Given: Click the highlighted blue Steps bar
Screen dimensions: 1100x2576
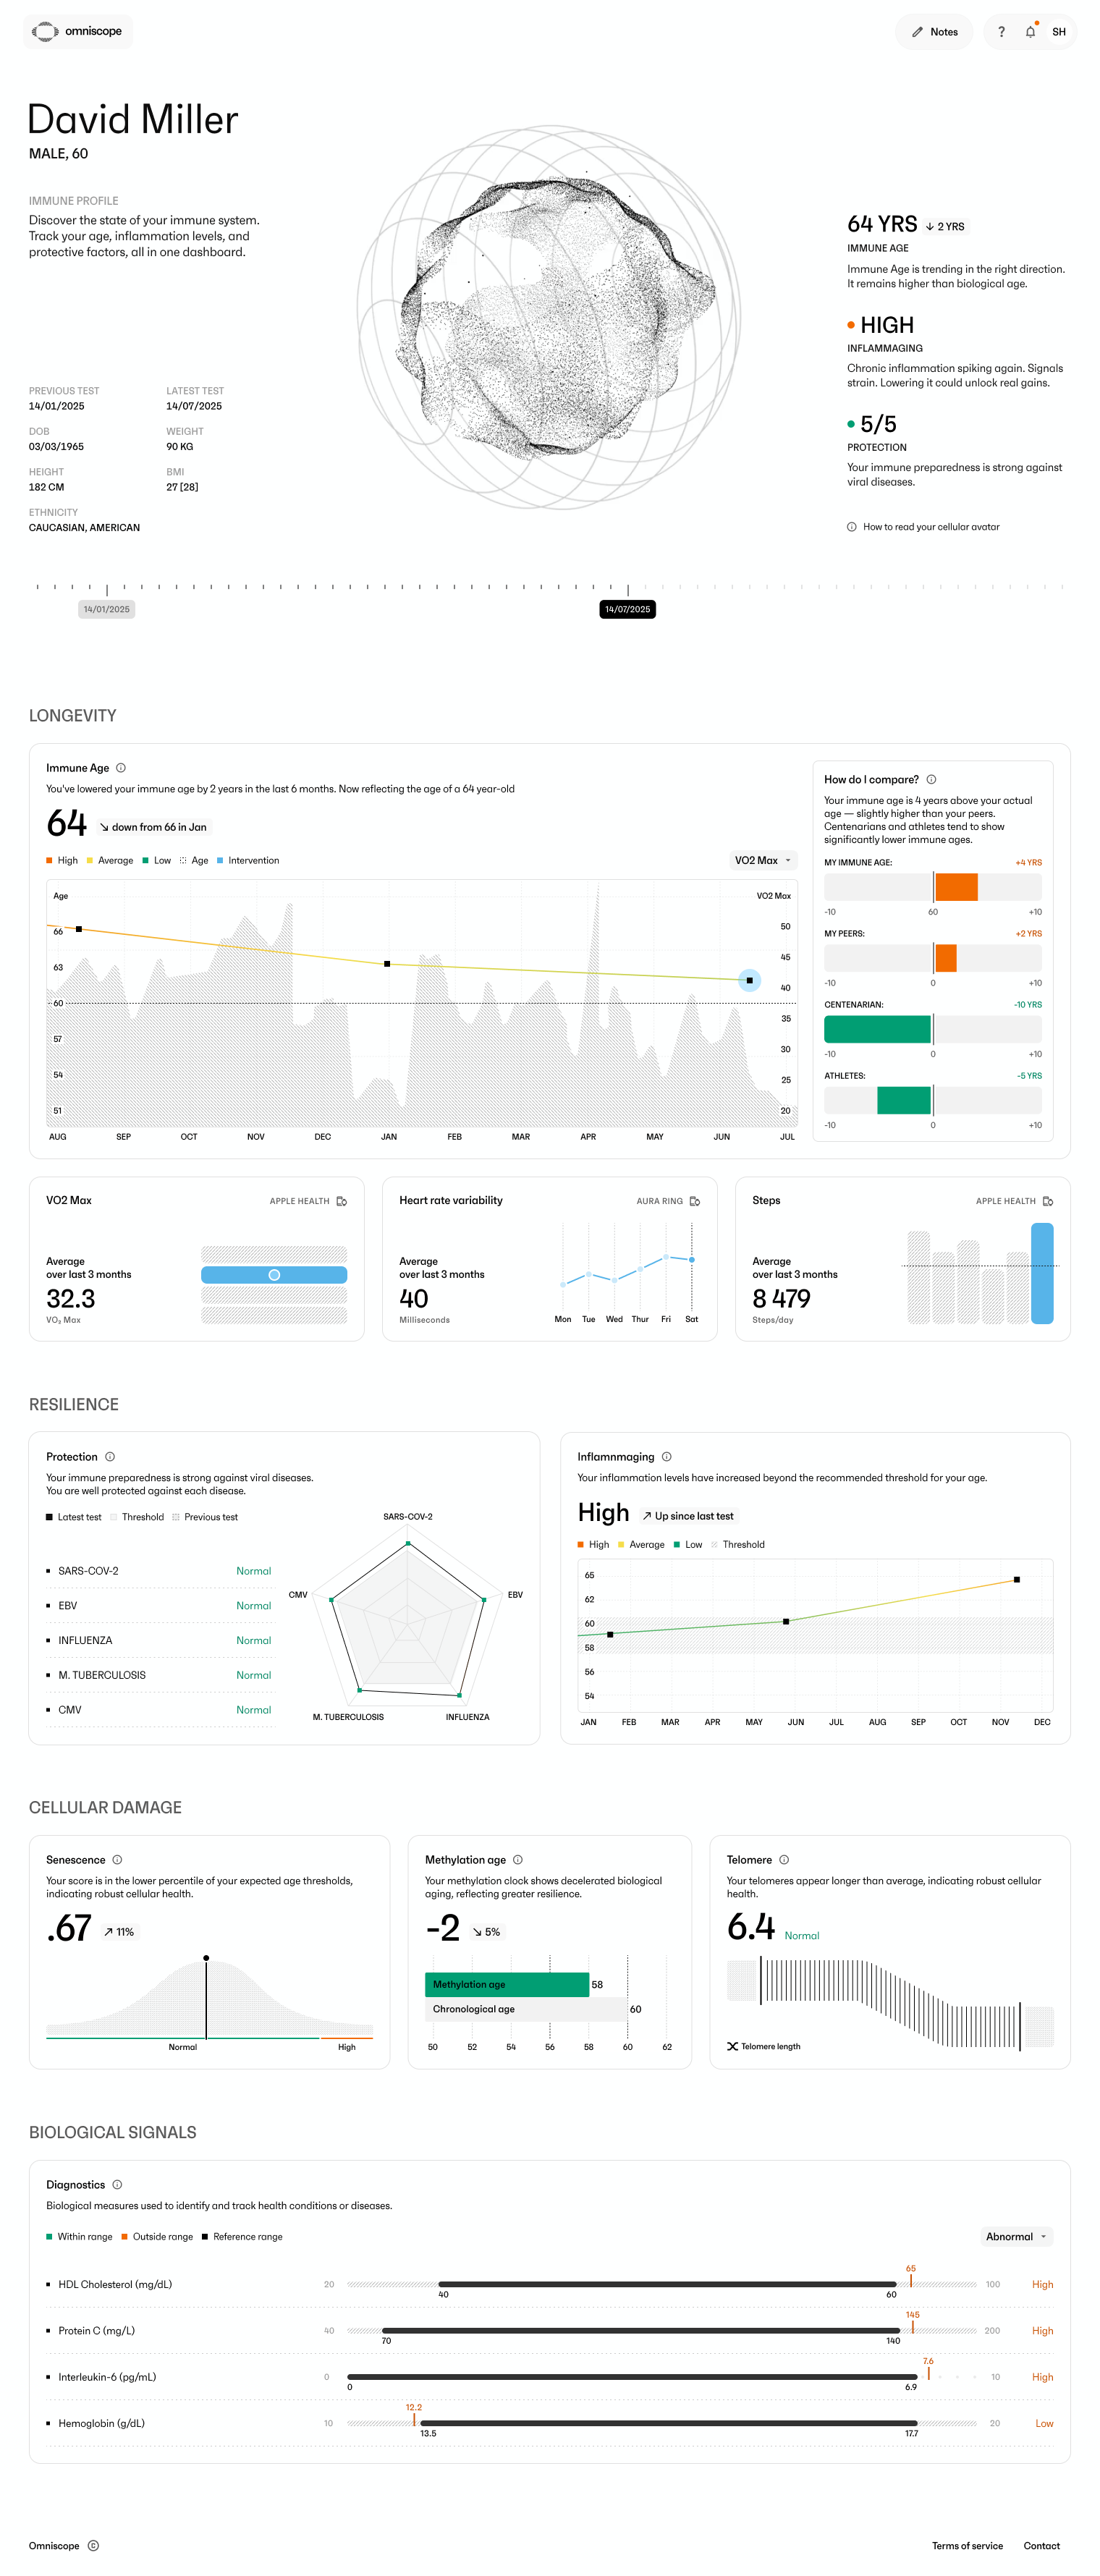Looking at the screenshot, I should [x=1042, y=1273].
